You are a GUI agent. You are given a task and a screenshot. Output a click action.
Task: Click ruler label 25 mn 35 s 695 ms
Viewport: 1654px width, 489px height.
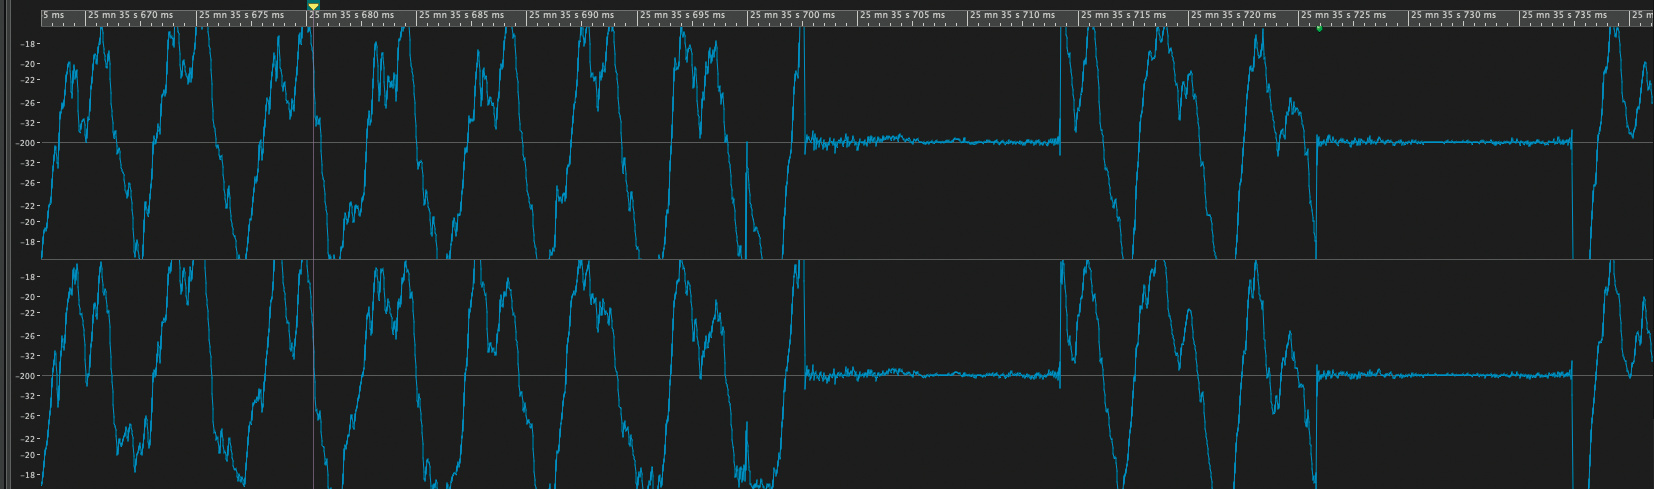tap(683, 15)
